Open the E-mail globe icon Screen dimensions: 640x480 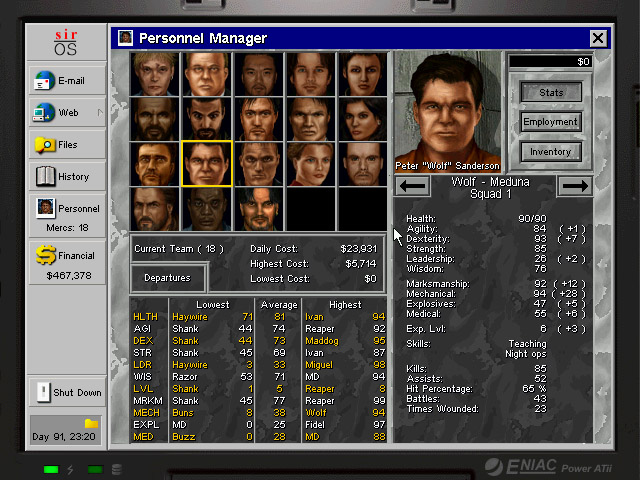(x=44, y=80)
